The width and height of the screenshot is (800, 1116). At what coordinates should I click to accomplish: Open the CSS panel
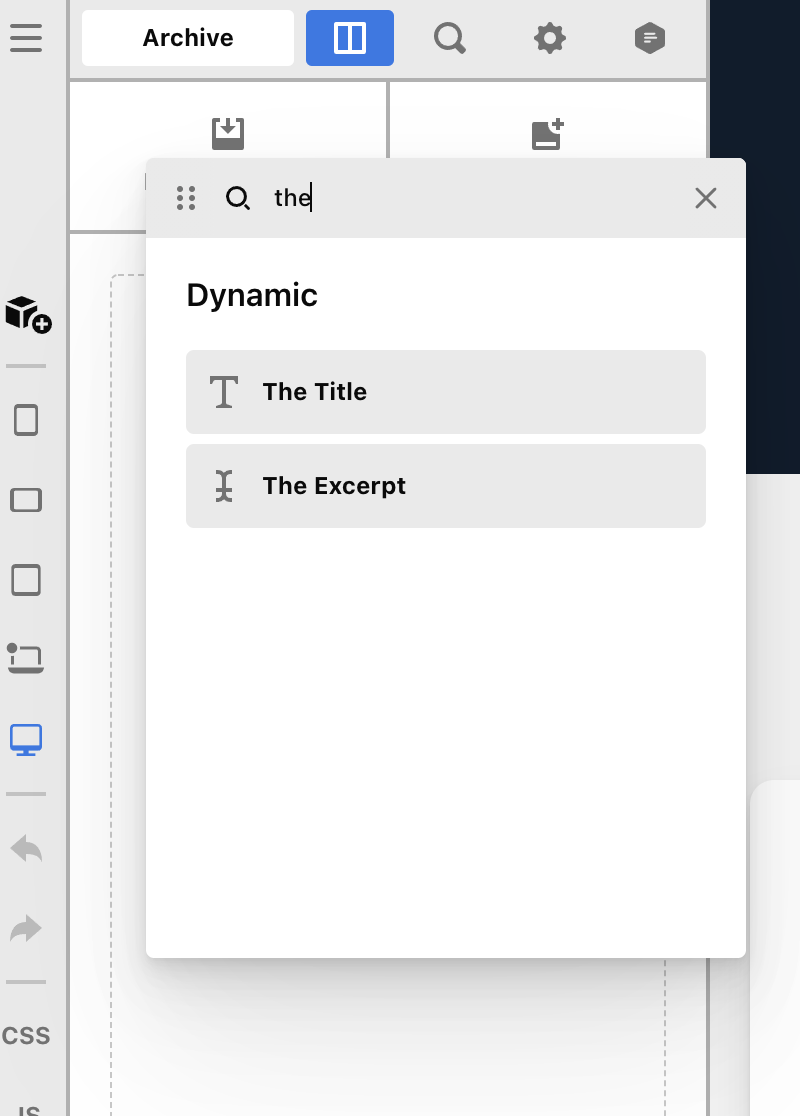pyautogui.click(x=26, y=1036)
